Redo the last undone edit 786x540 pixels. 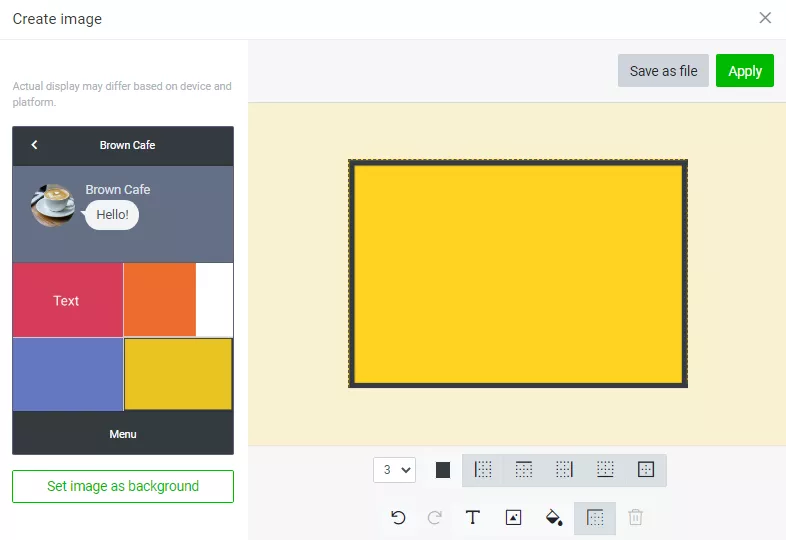point(435,517)
